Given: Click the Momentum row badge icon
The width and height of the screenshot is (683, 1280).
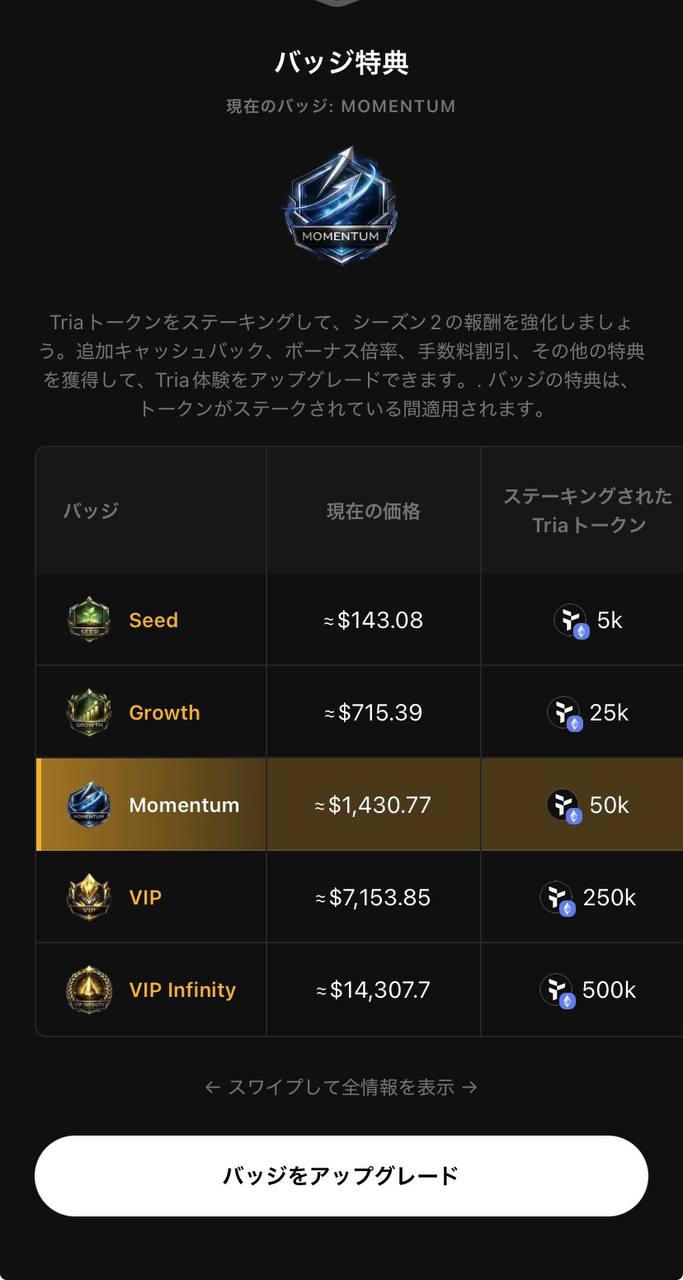Looking at the screenshot, I should [x=88, y=805].
